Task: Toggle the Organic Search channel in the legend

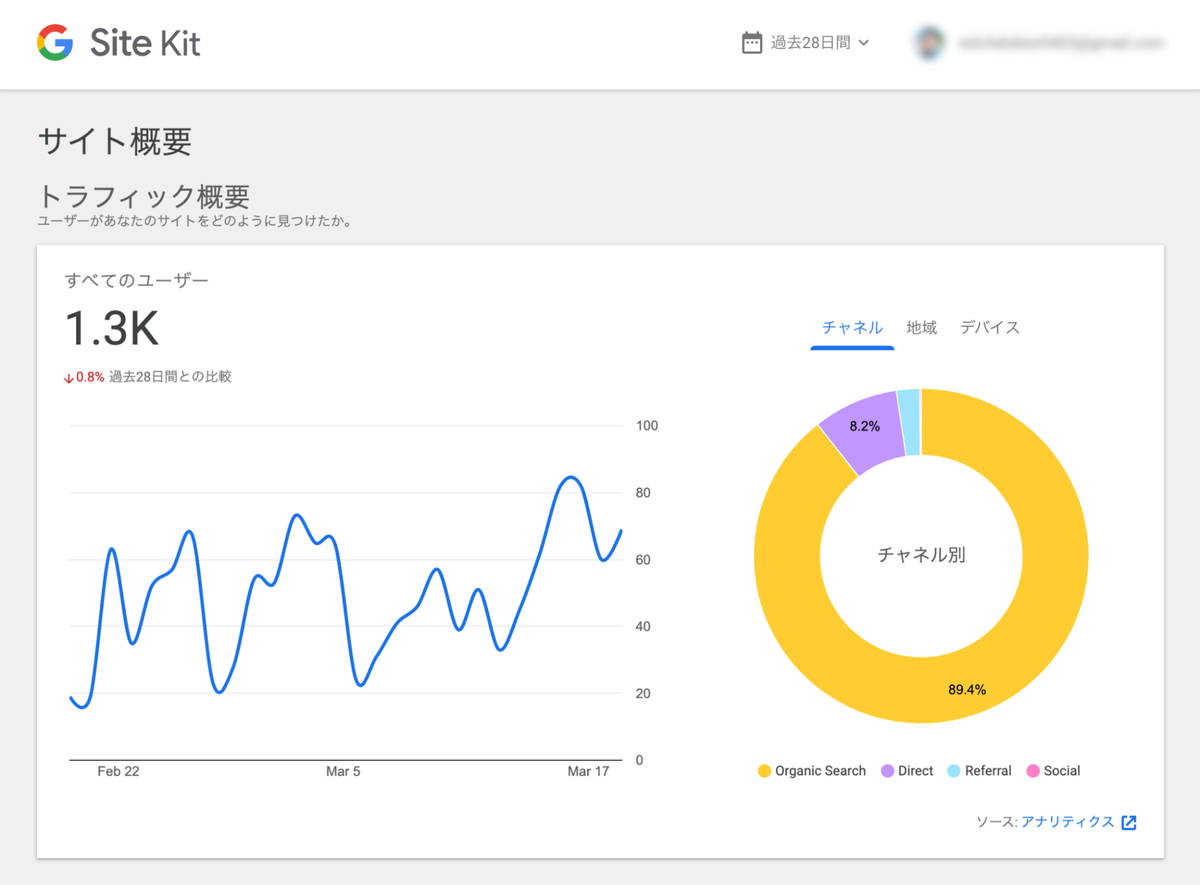Action: tap(811, 771)
